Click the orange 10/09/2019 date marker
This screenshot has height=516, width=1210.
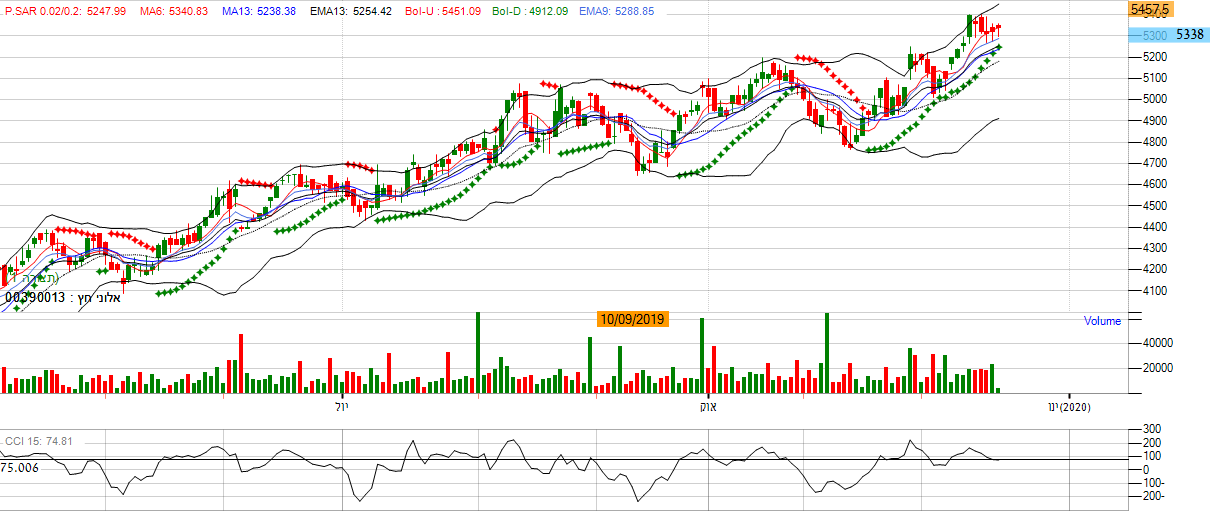633,320
